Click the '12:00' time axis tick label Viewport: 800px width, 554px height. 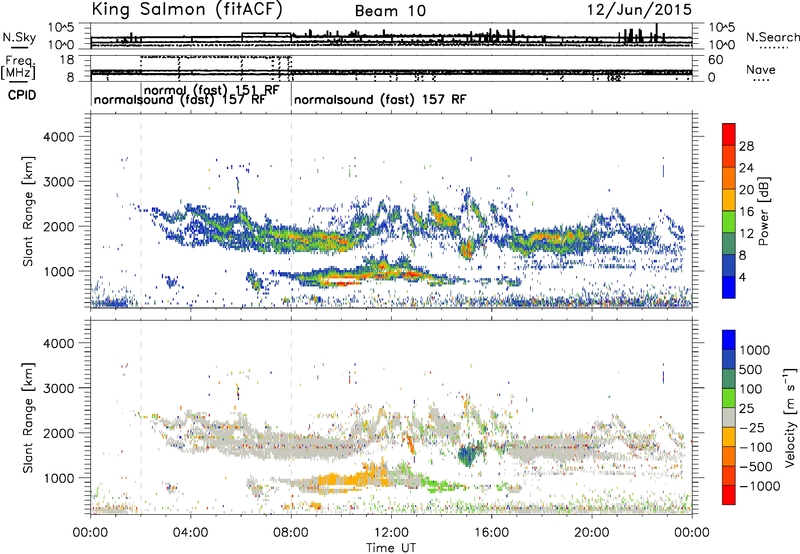pos(391,533)
